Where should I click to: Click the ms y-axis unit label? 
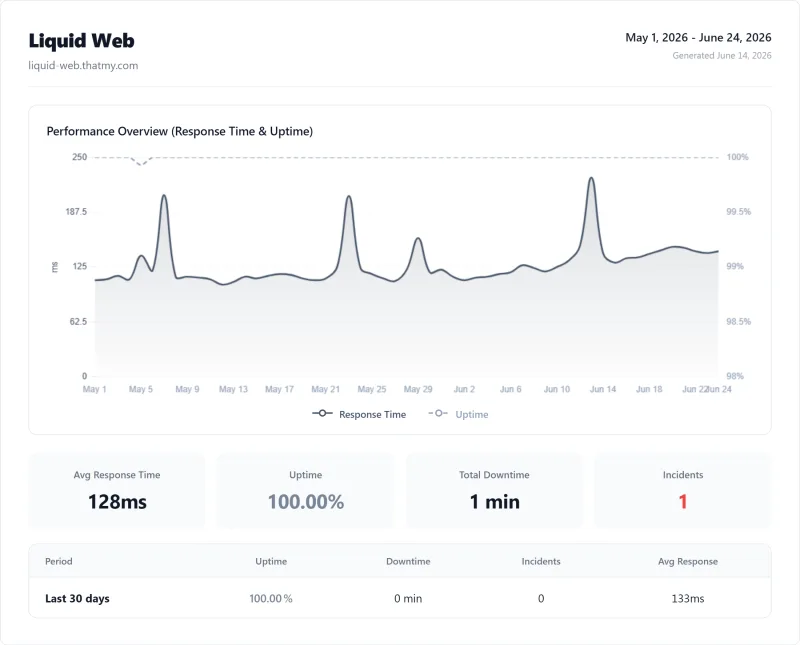pos(55,267)
